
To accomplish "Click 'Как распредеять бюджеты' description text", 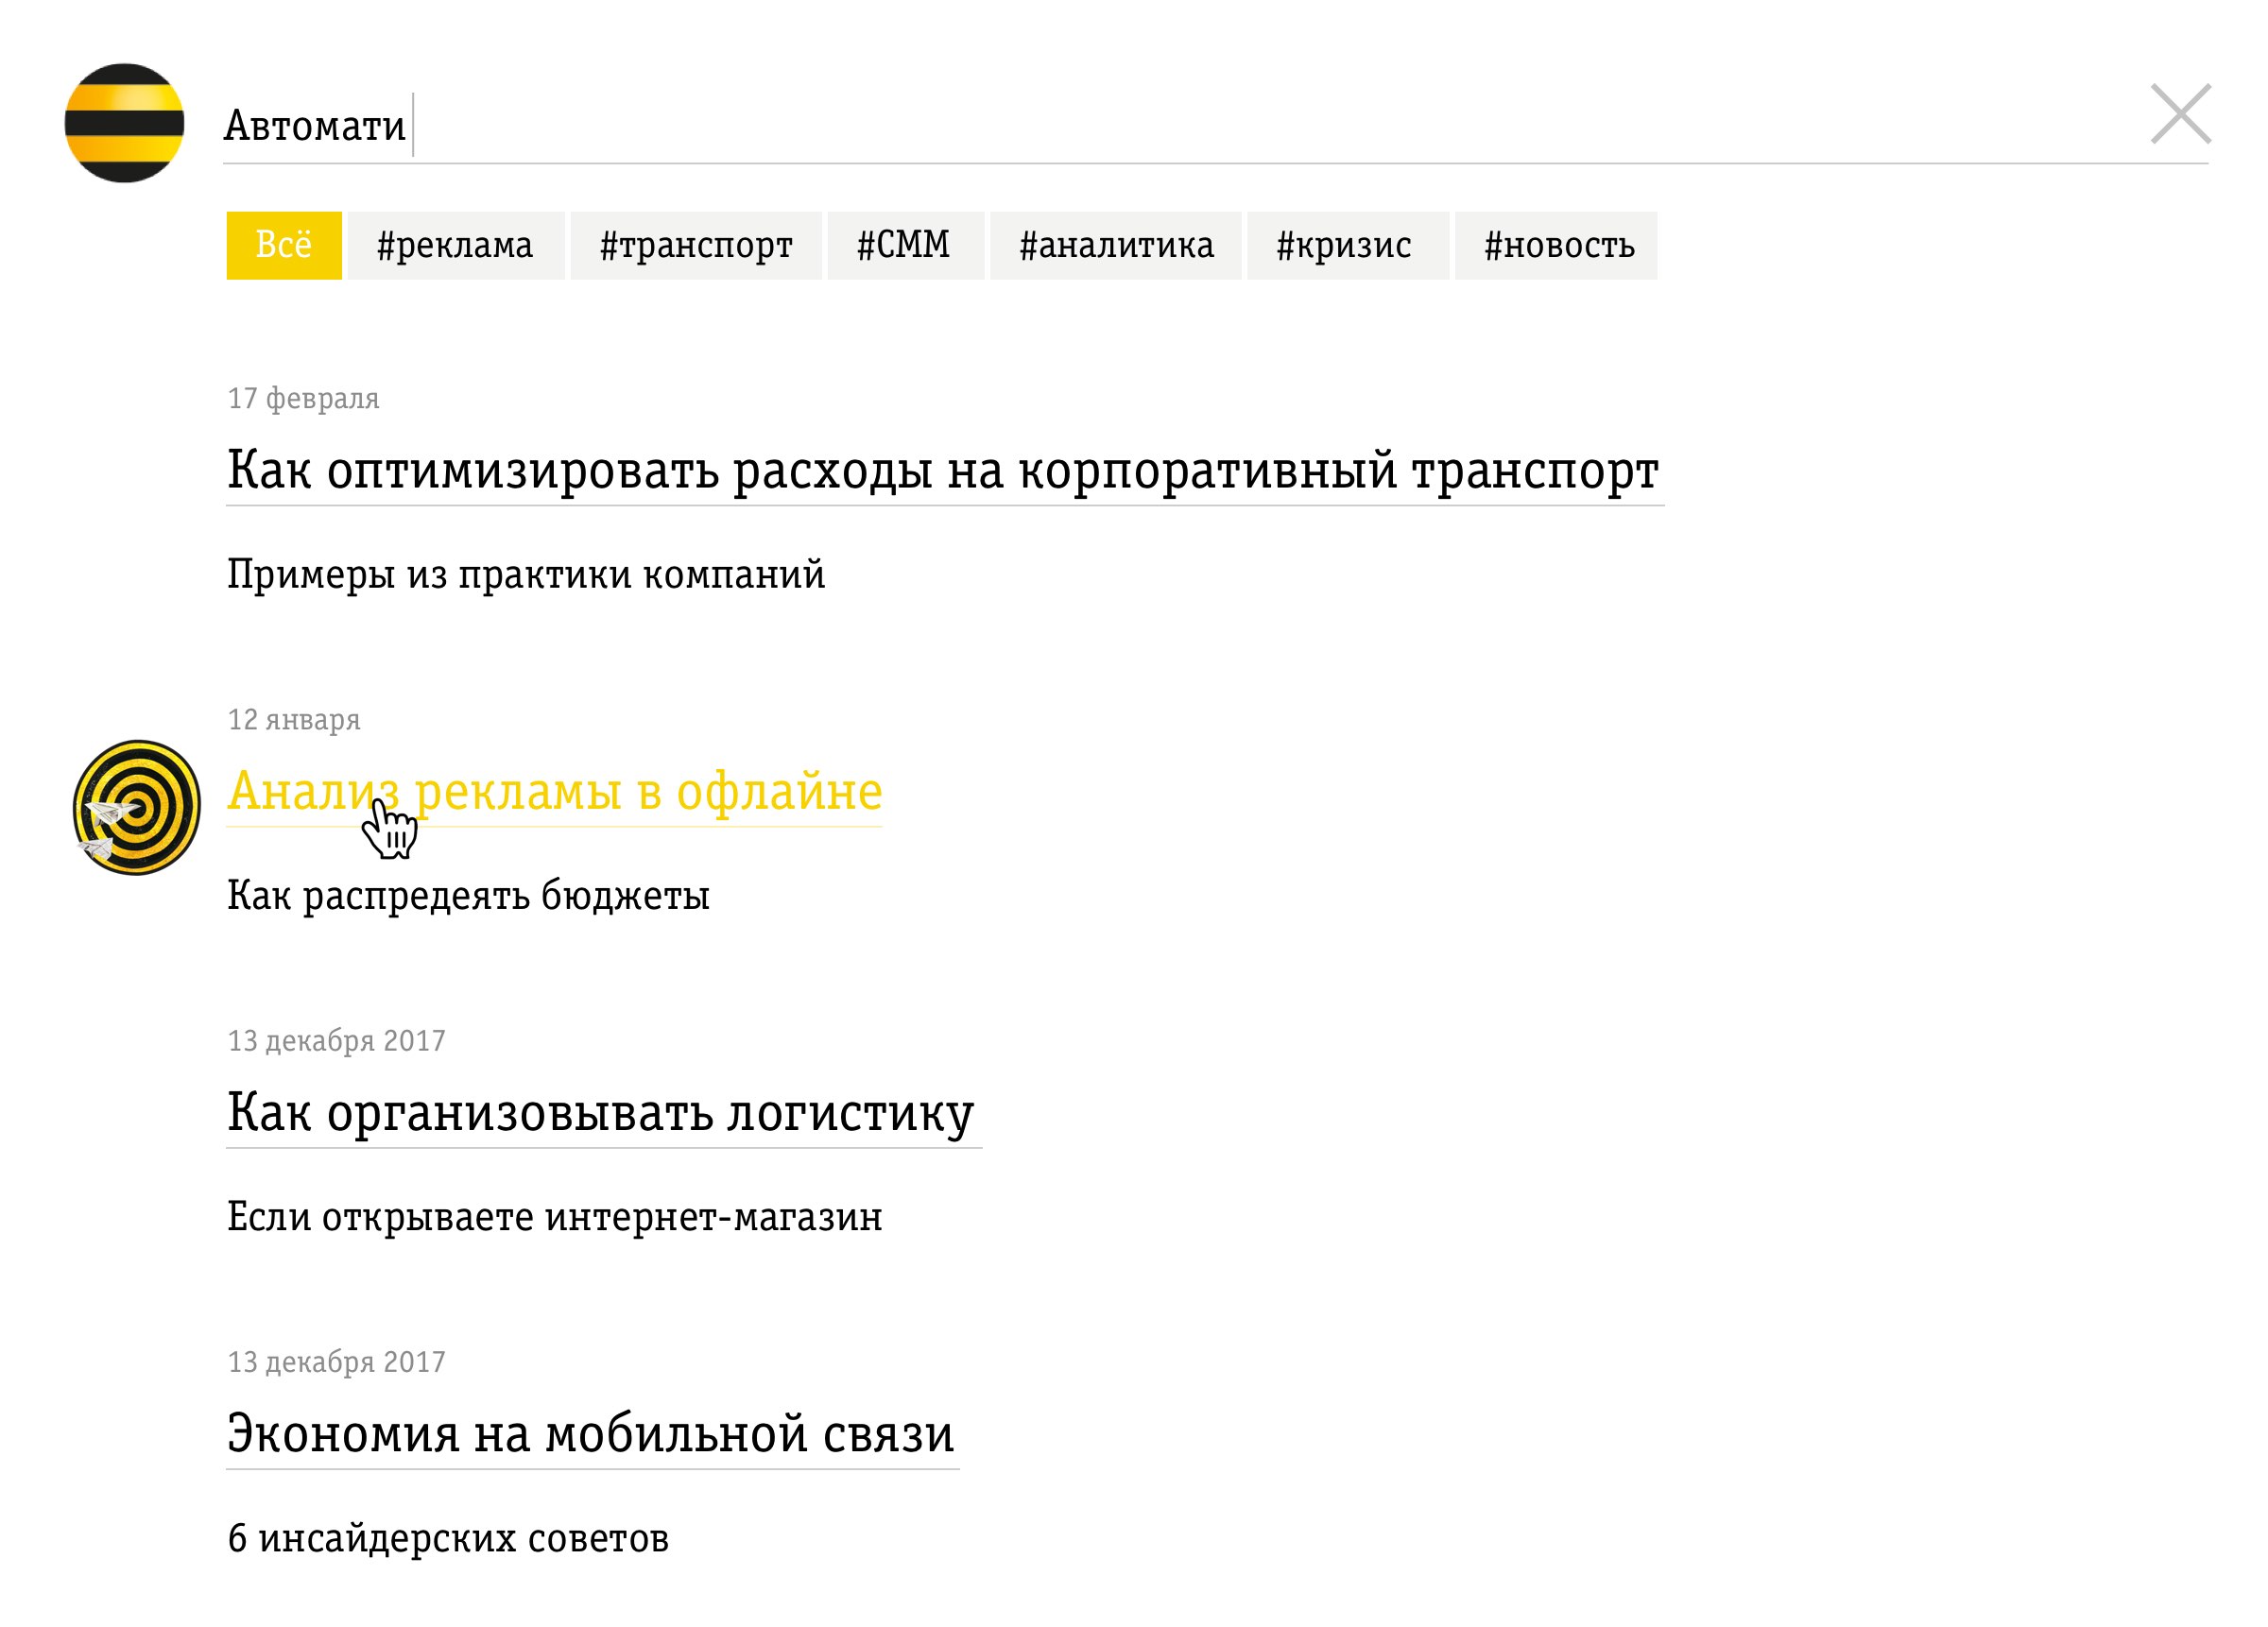I will click(x=468, y=895).
